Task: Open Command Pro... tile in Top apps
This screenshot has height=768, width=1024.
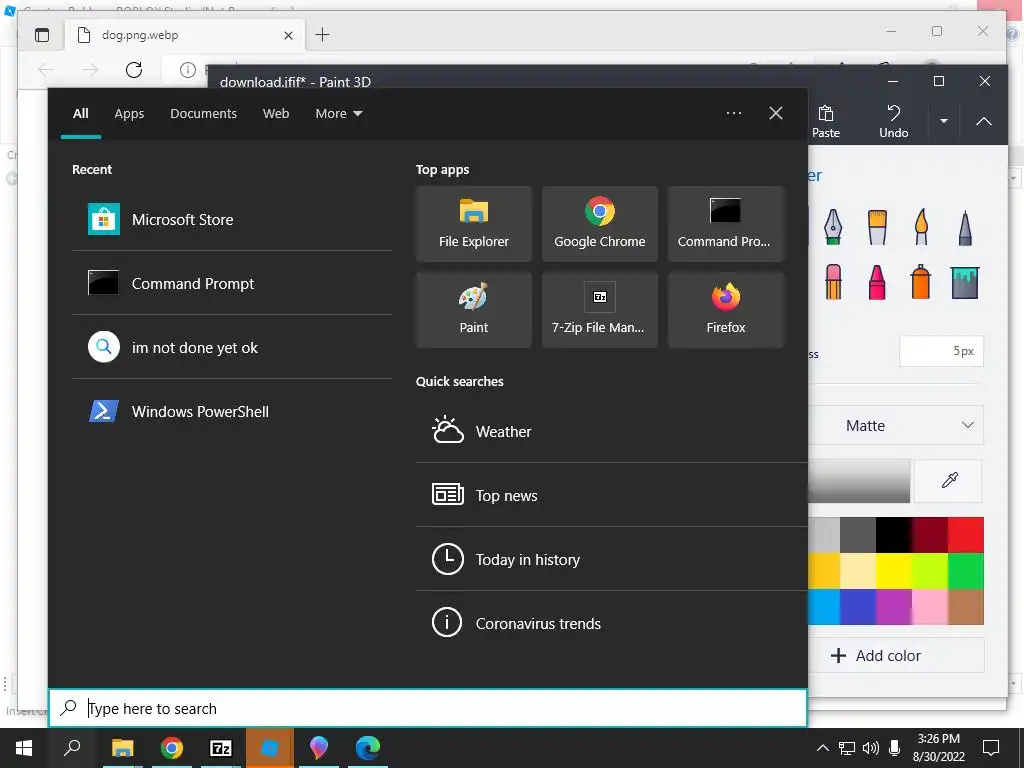Action: click(726, 224)
